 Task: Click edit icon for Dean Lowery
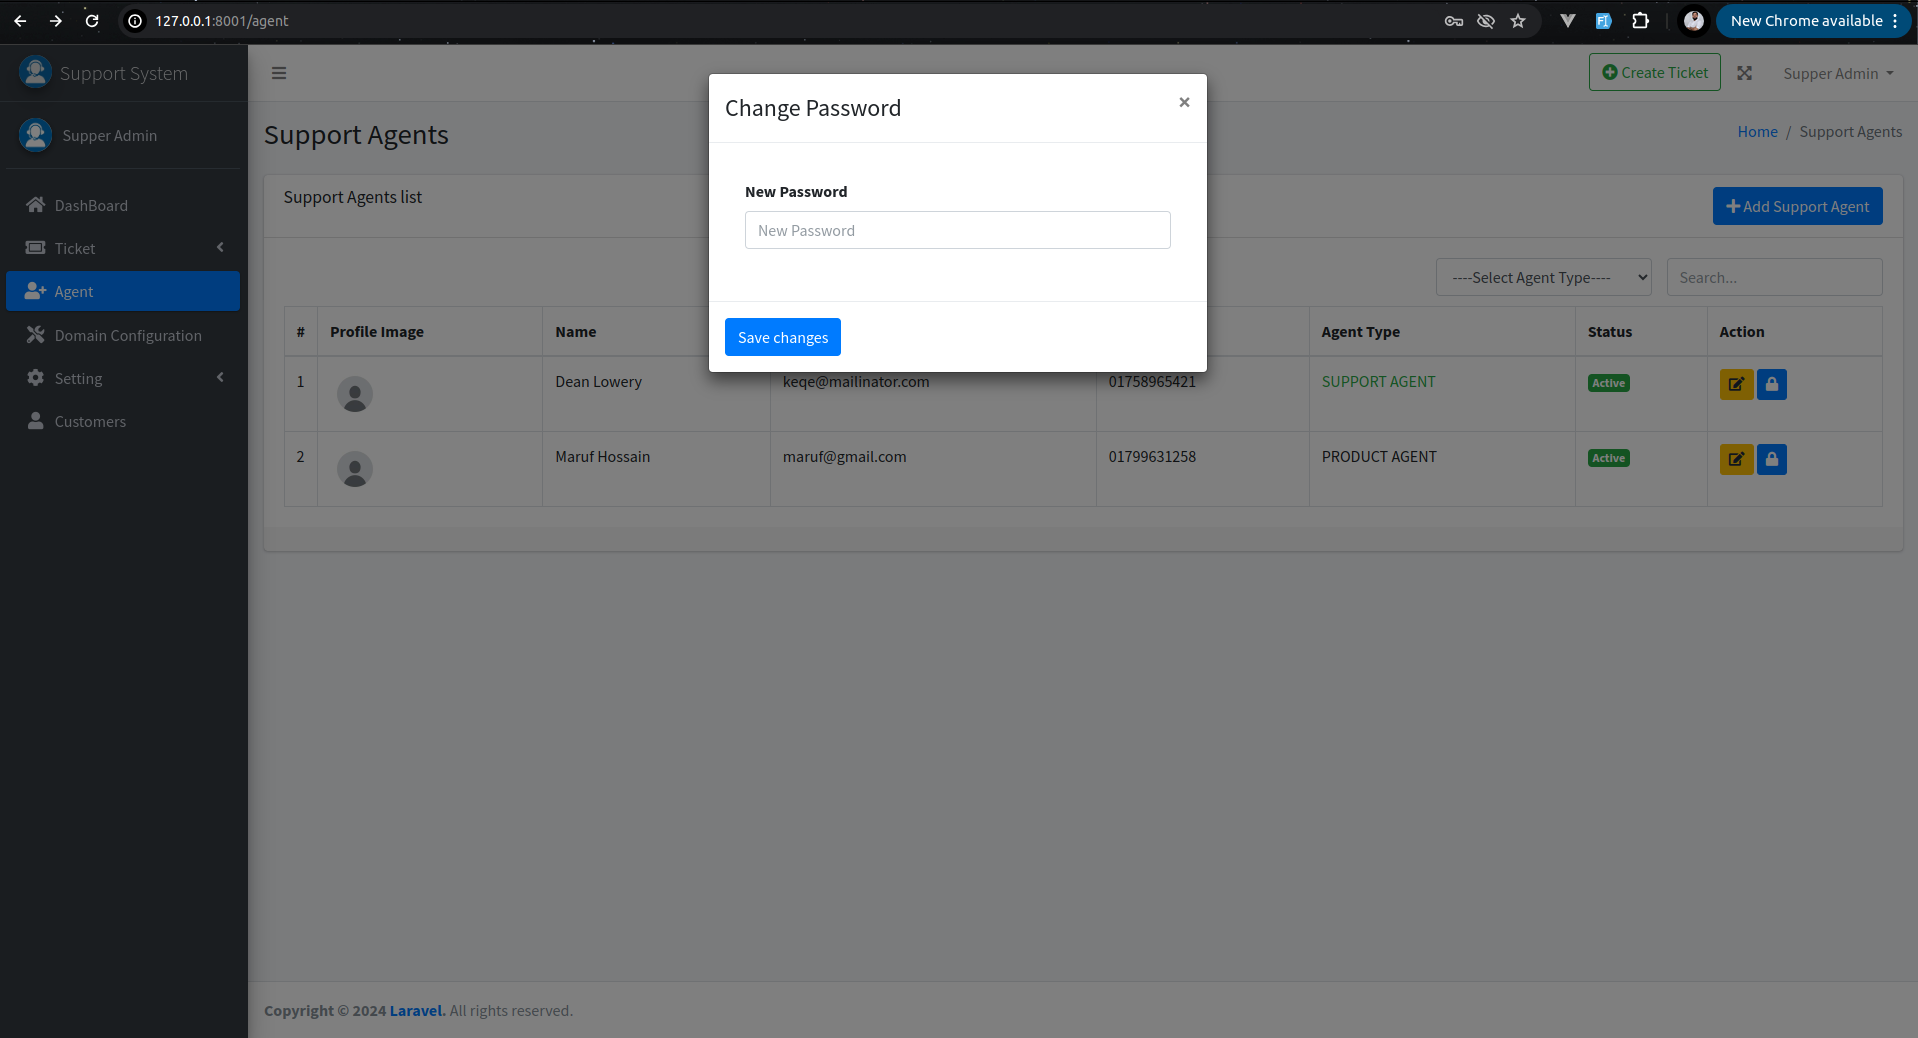(x=1736, y=384)
